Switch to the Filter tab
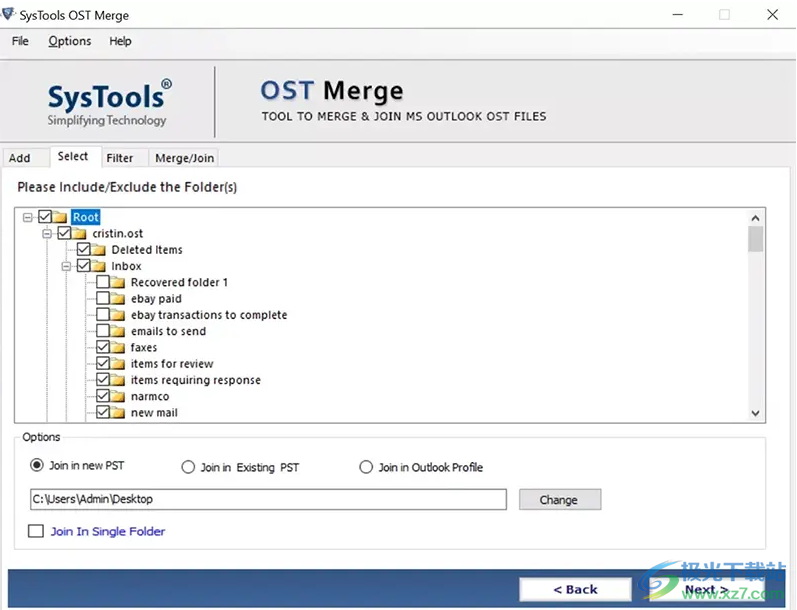 point(120,158)
